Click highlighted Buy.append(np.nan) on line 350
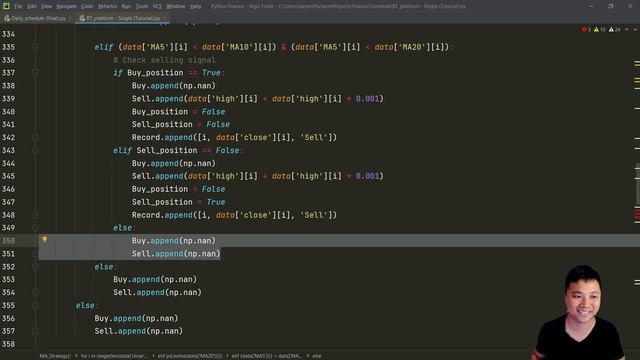Image resolution: width=640 pixels, height=360 pixels. 173,241
